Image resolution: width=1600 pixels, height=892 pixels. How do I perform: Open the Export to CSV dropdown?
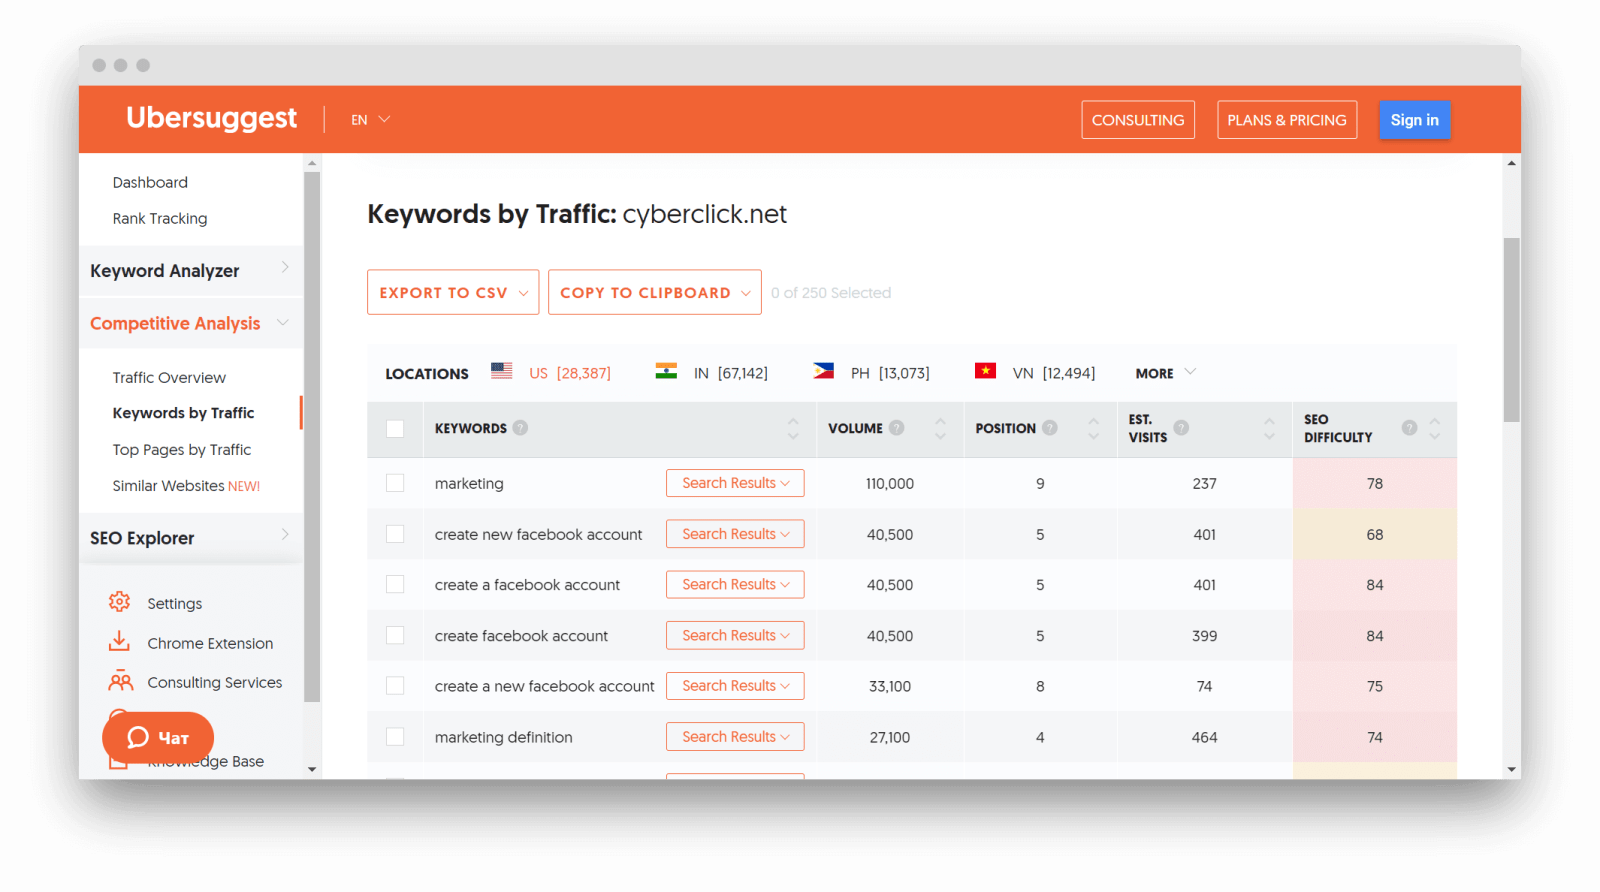453,292
